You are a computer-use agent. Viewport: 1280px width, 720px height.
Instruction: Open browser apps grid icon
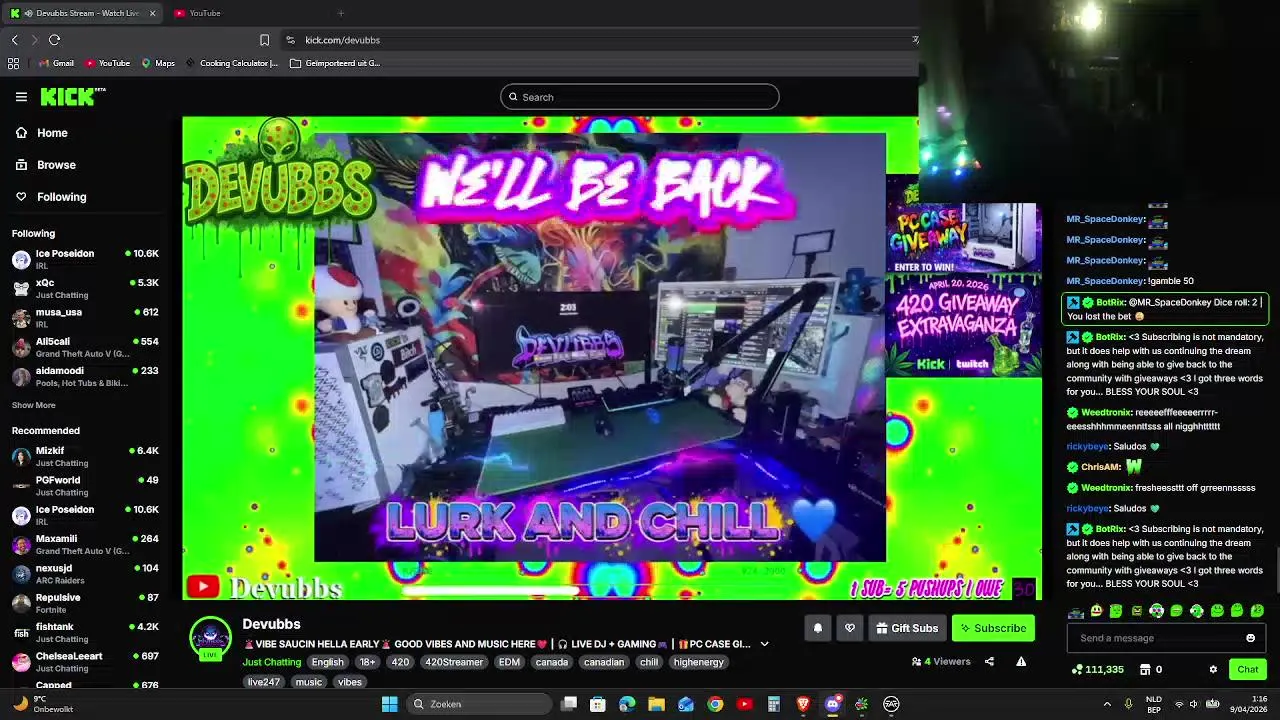(x=13, y=63)
